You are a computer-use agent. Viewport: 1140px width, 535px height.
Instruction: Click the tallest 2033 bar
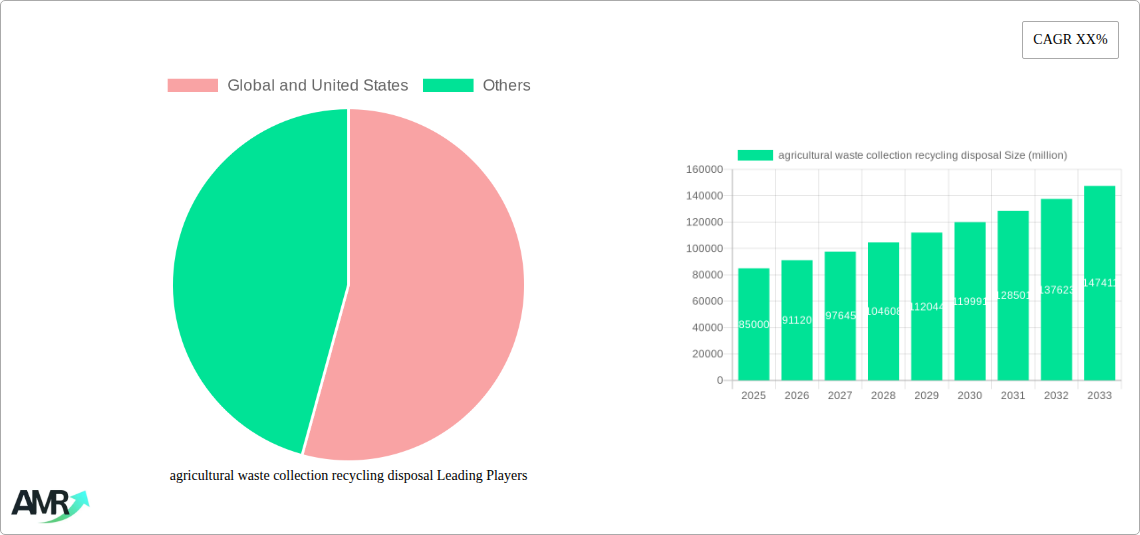click(1099, 283)
